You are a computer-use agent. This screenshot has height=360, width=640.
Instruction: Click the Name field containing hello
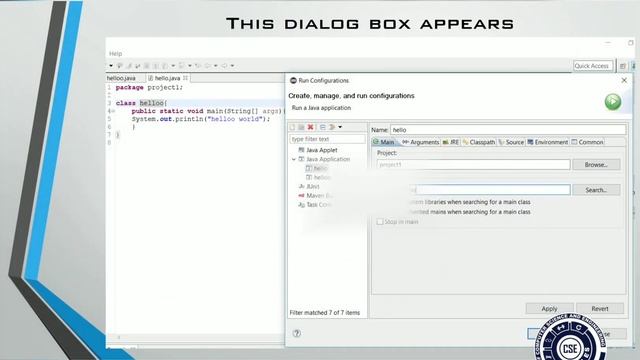[508, 130]
